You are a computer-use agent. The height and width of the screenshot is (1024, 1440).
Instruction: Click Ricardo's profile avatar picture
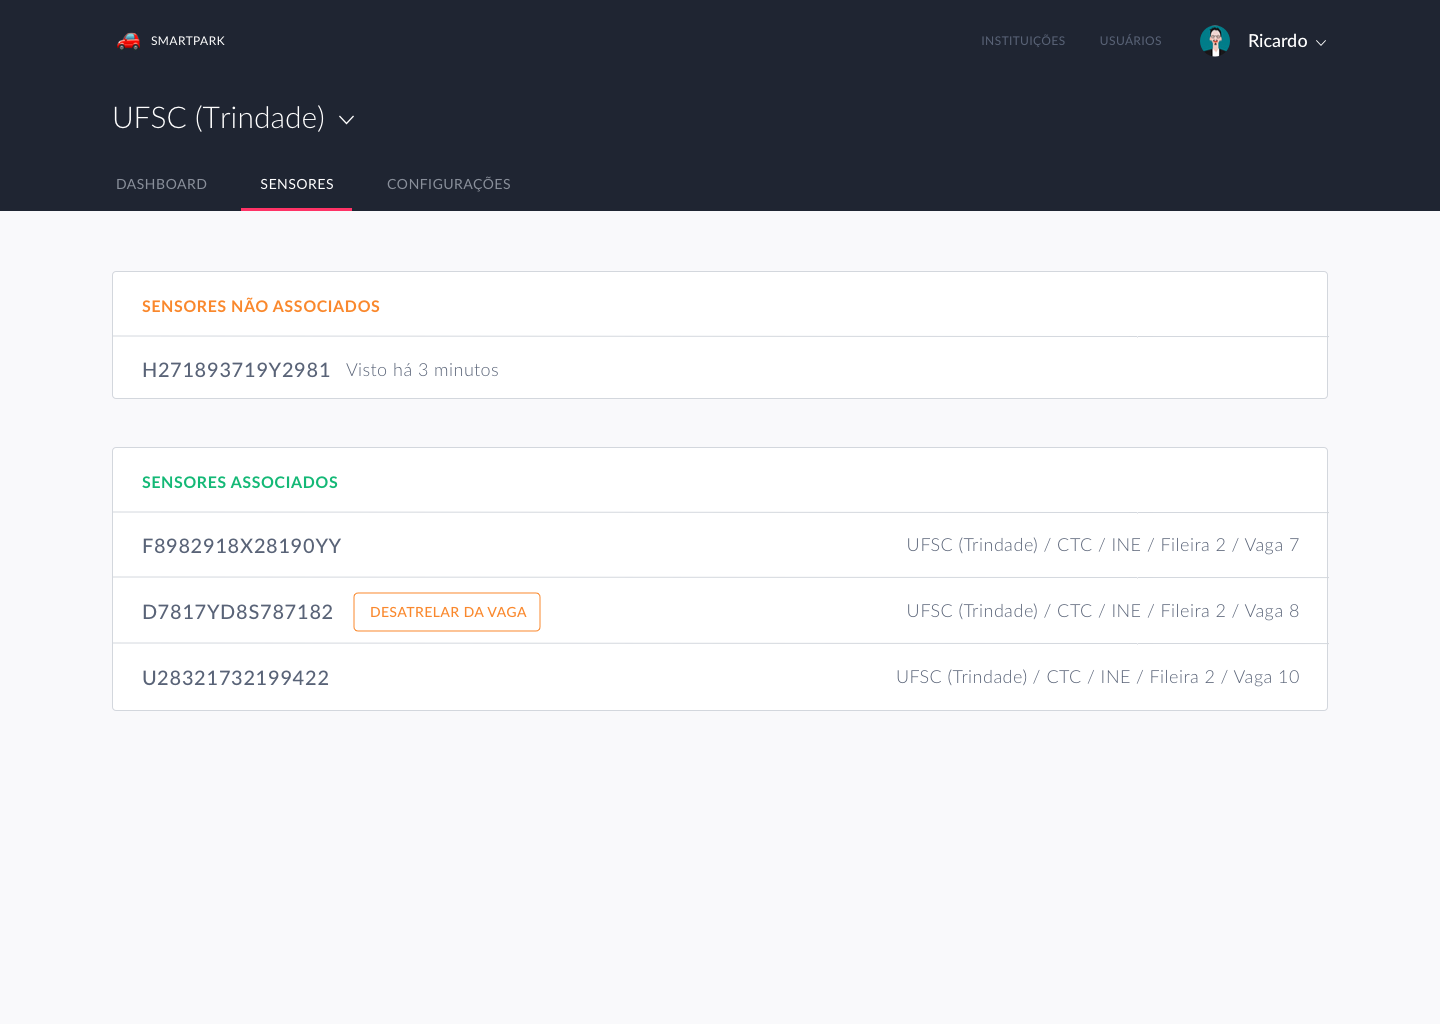click(1214, 41)
